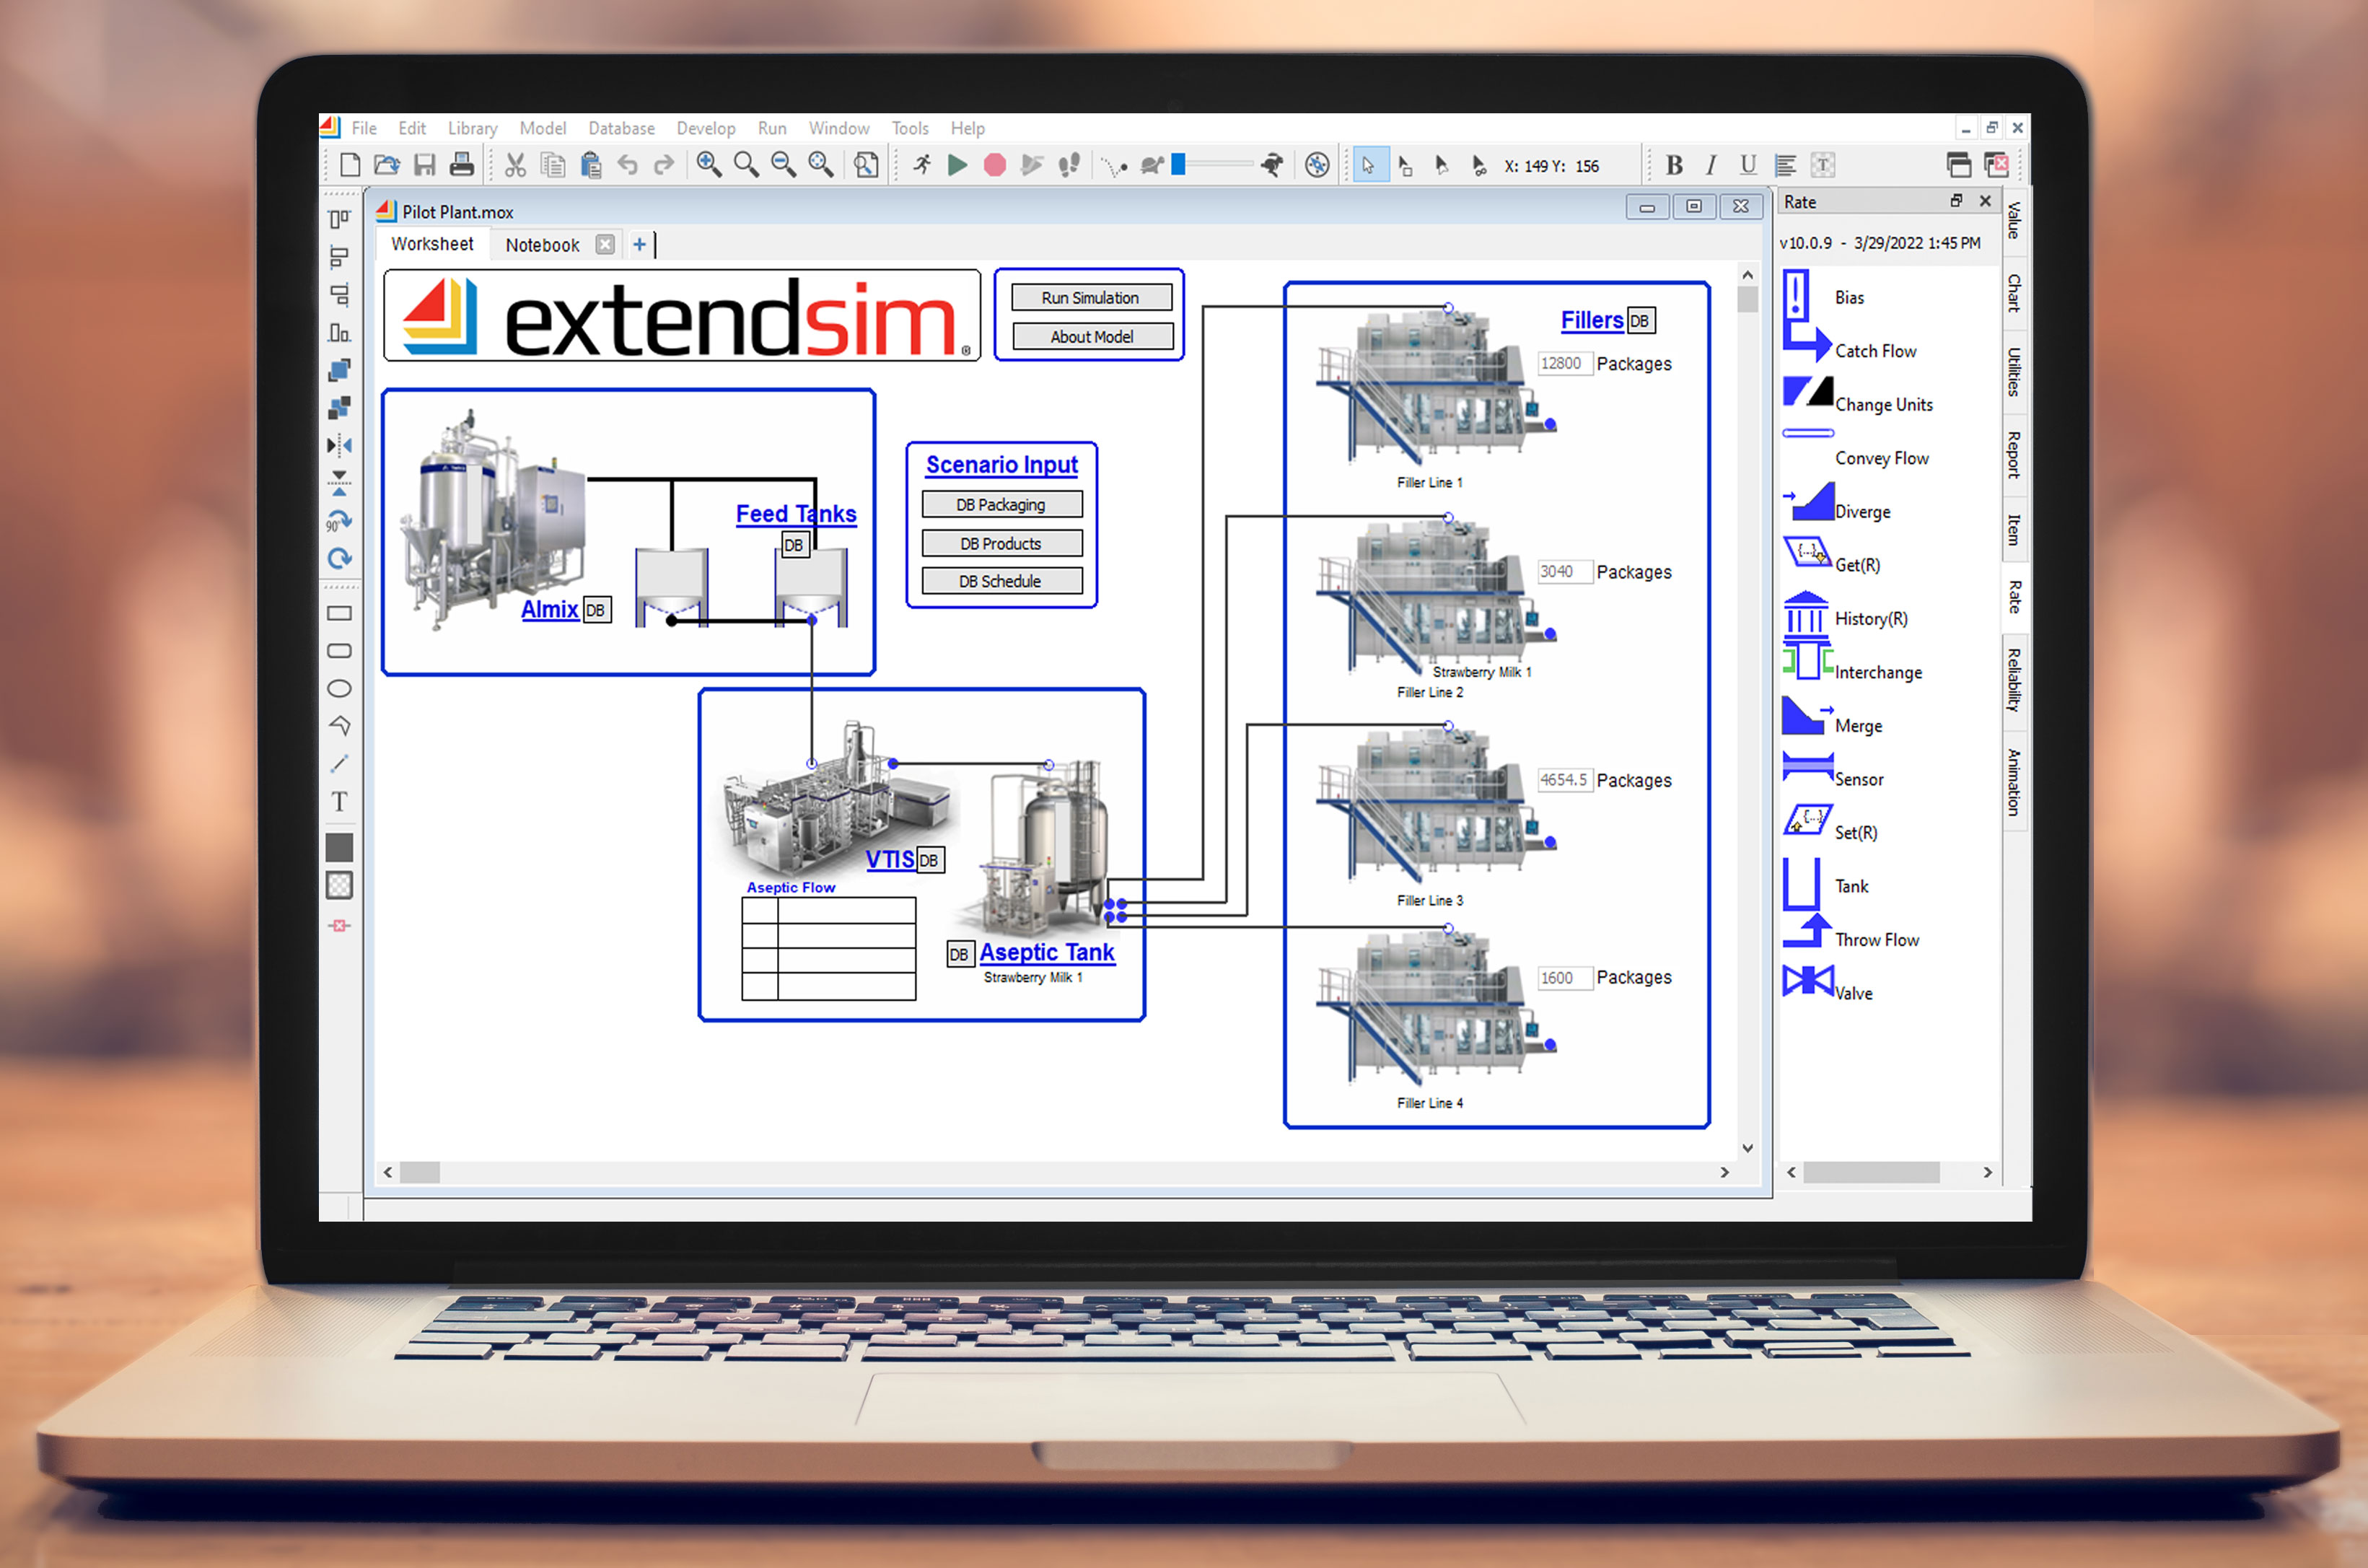Click the DB Schedule button

tap(1001, 582)
